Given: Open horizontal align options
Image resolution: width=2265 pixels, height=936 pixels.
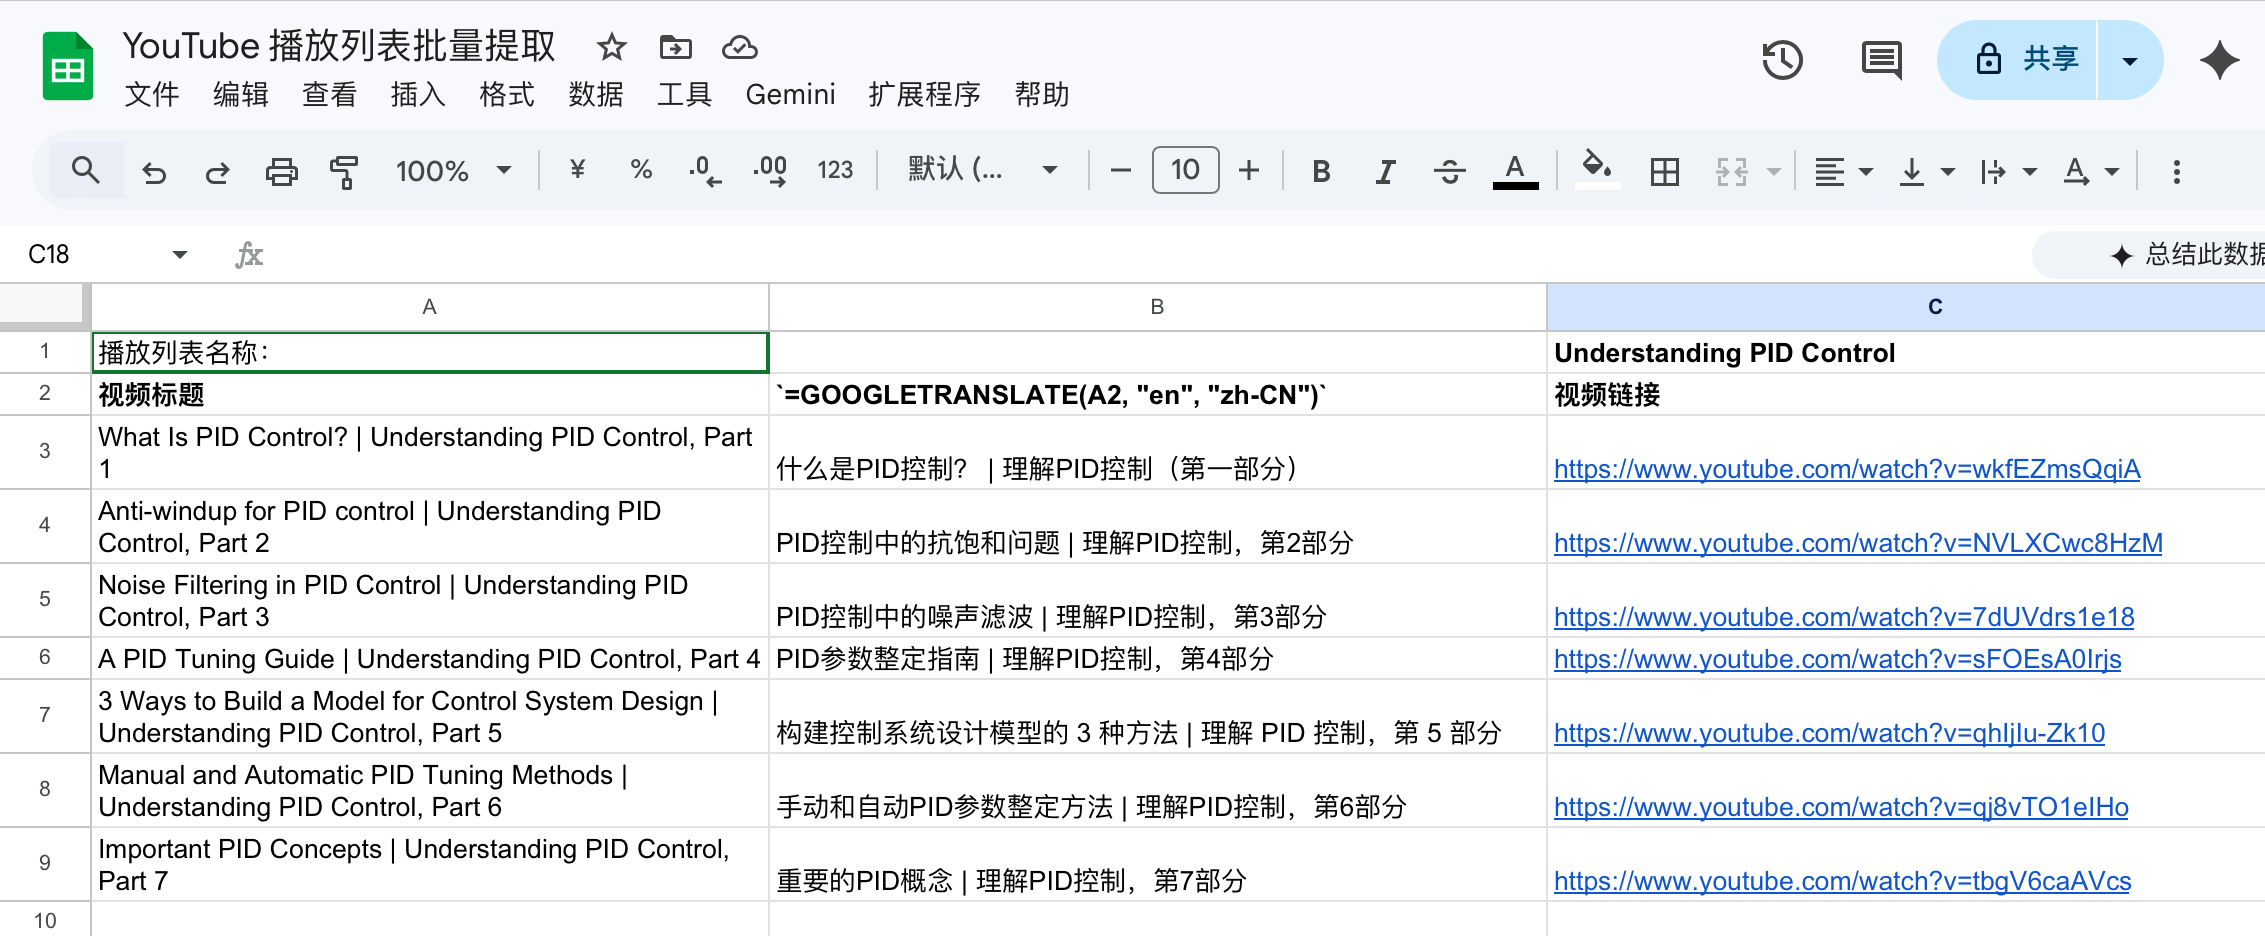Looking at the screenshot, I should point(1844,172).
